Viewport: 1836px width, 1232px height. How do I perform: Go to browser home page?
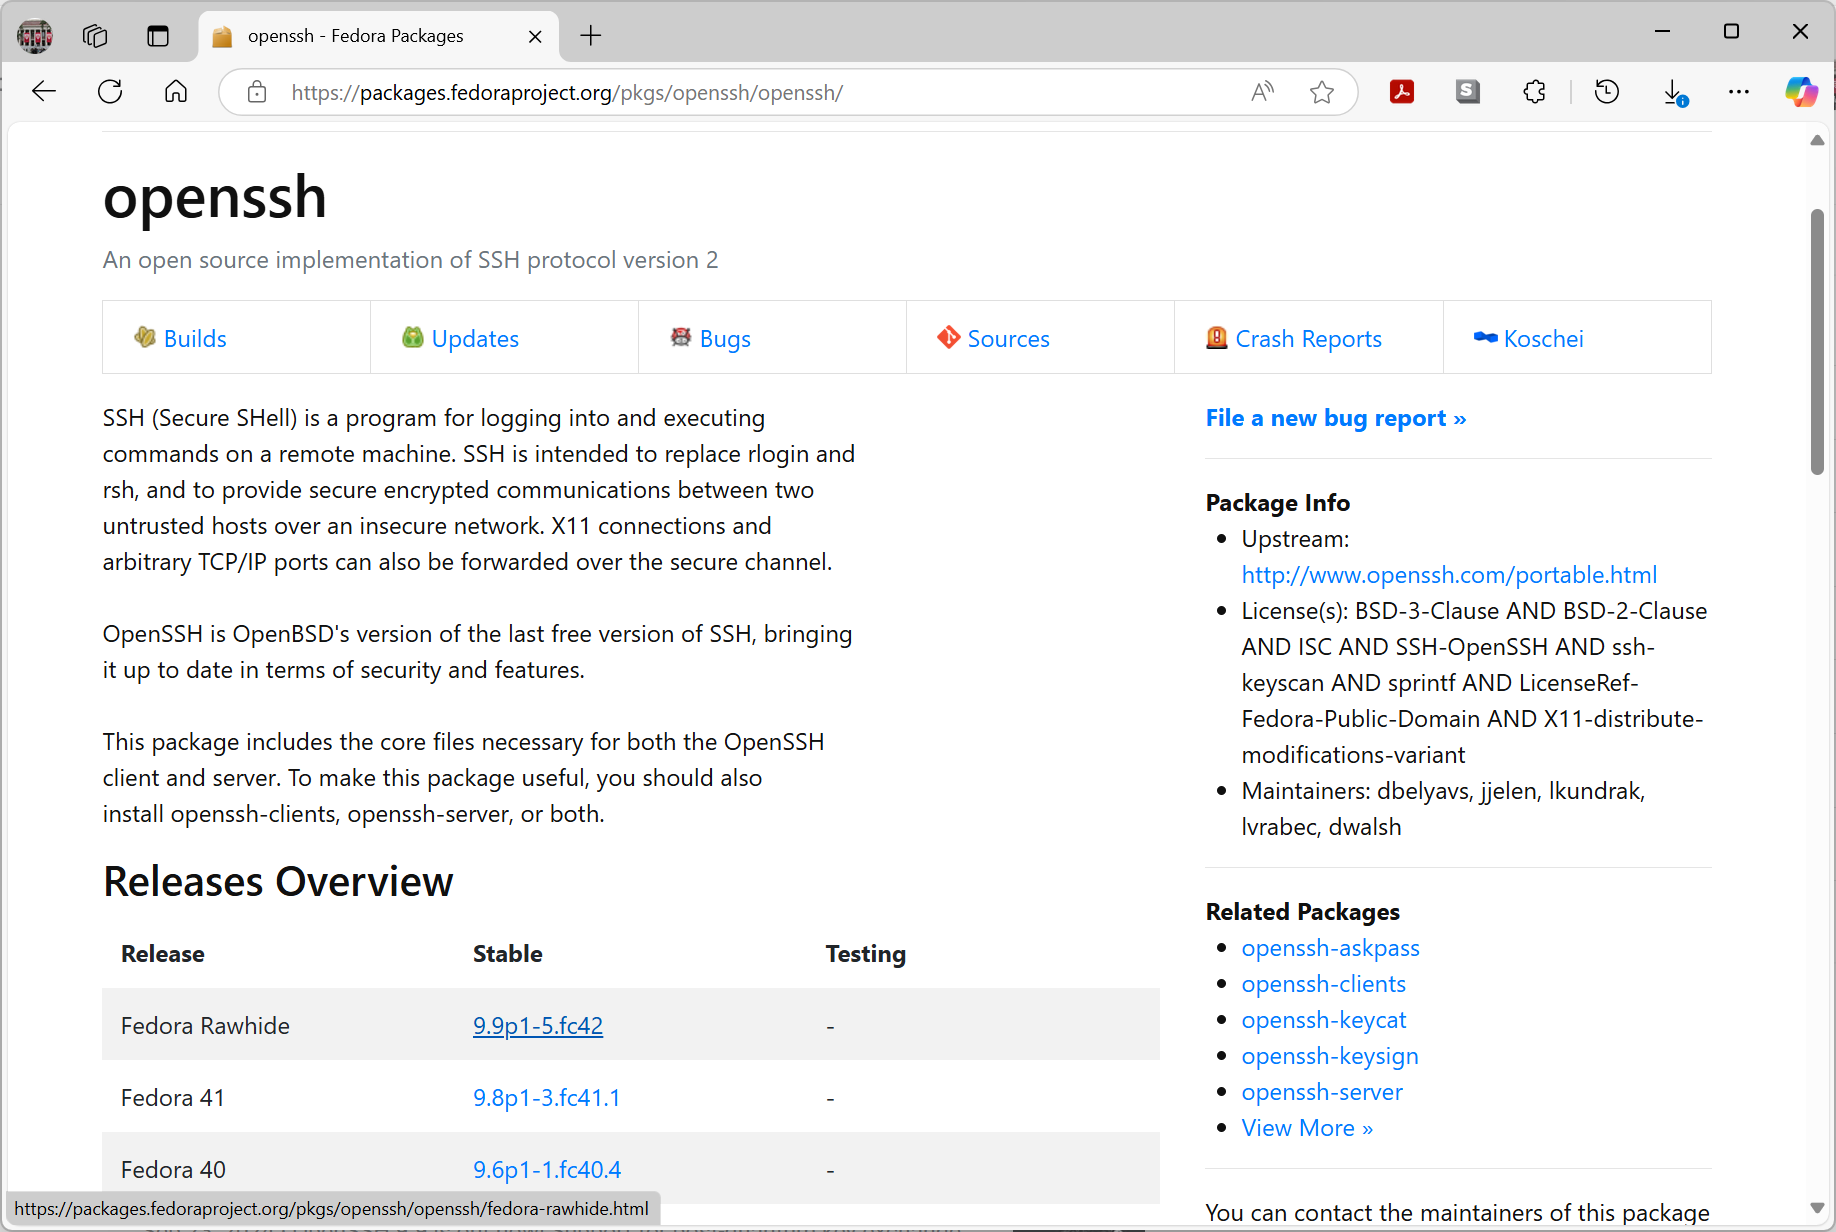point(175,91)
